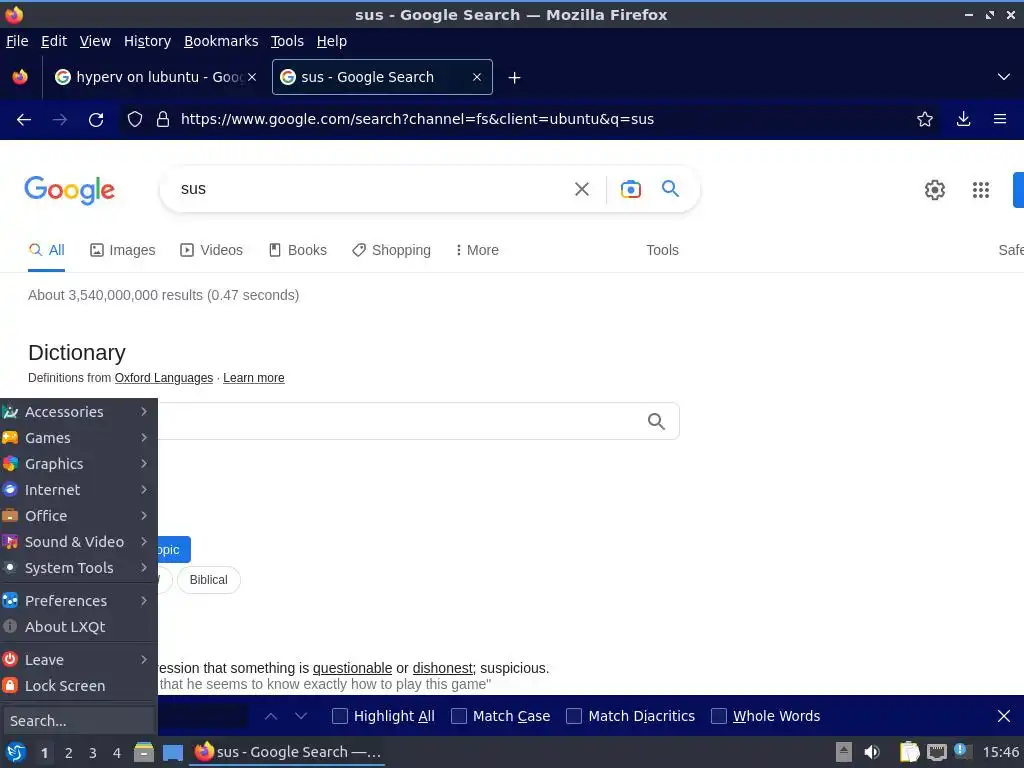Expand the Internet submenu
This screenshot has width=1024, height=768.
click(78, 490)
